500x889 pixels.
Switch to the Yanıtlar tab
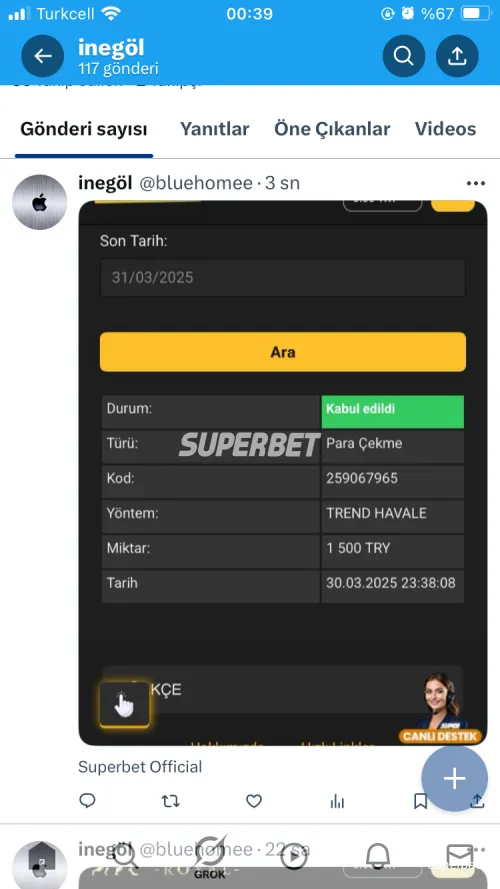[214, 129]
